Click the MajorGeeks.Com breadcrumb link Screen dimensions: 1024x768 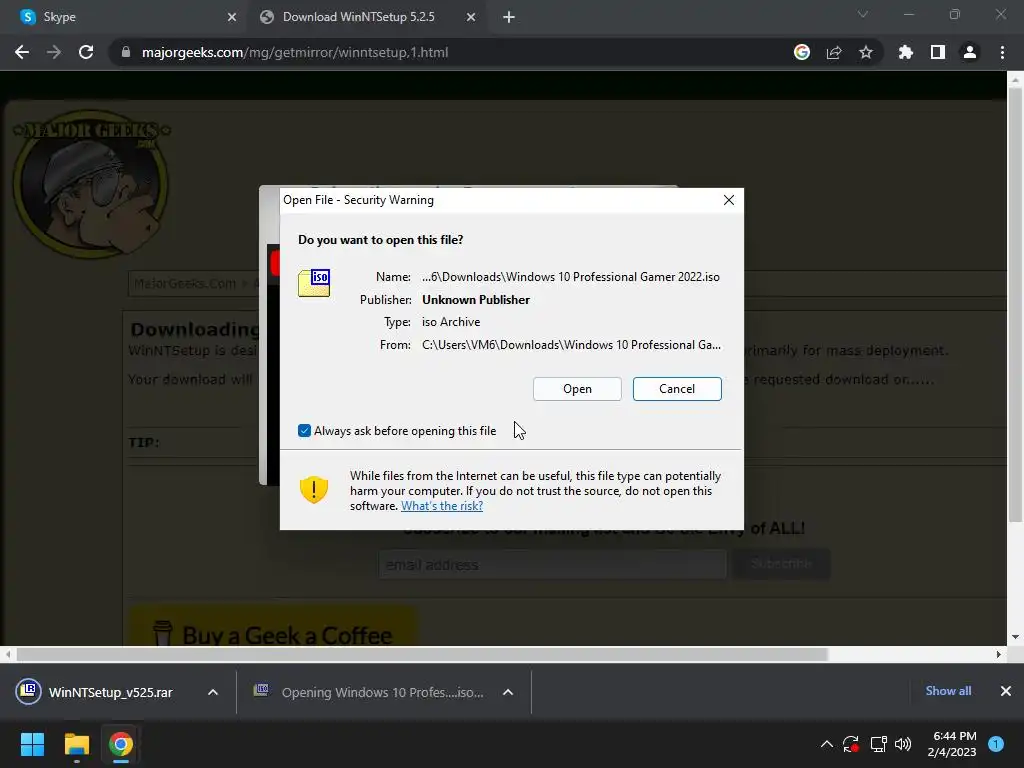[185, 283]
